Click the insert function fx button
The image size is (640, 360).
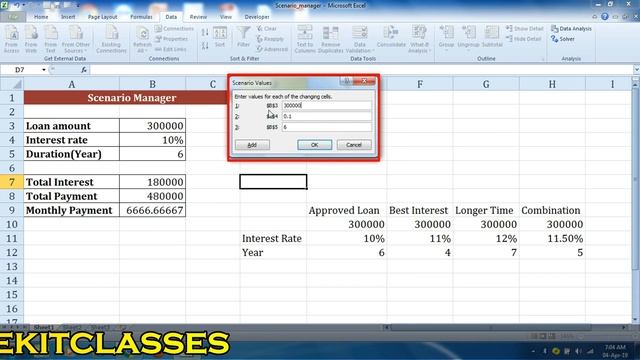pos(84,70)
